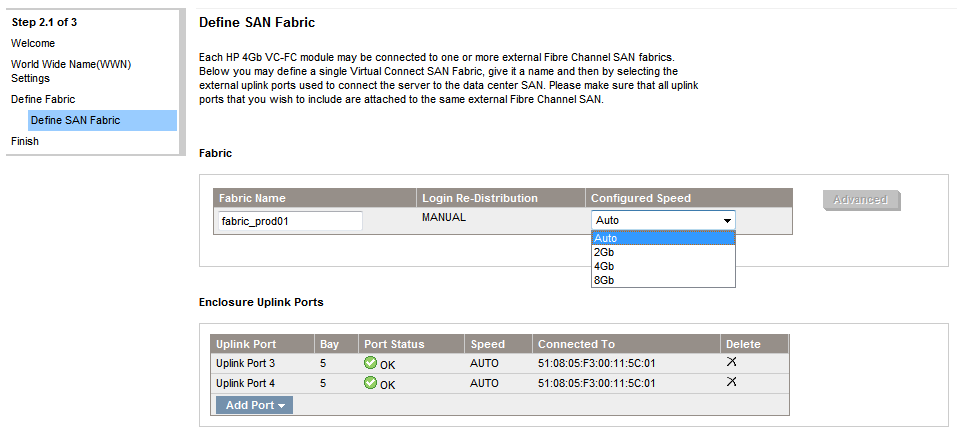Open the Add Port dropdown

coord(254,405)
